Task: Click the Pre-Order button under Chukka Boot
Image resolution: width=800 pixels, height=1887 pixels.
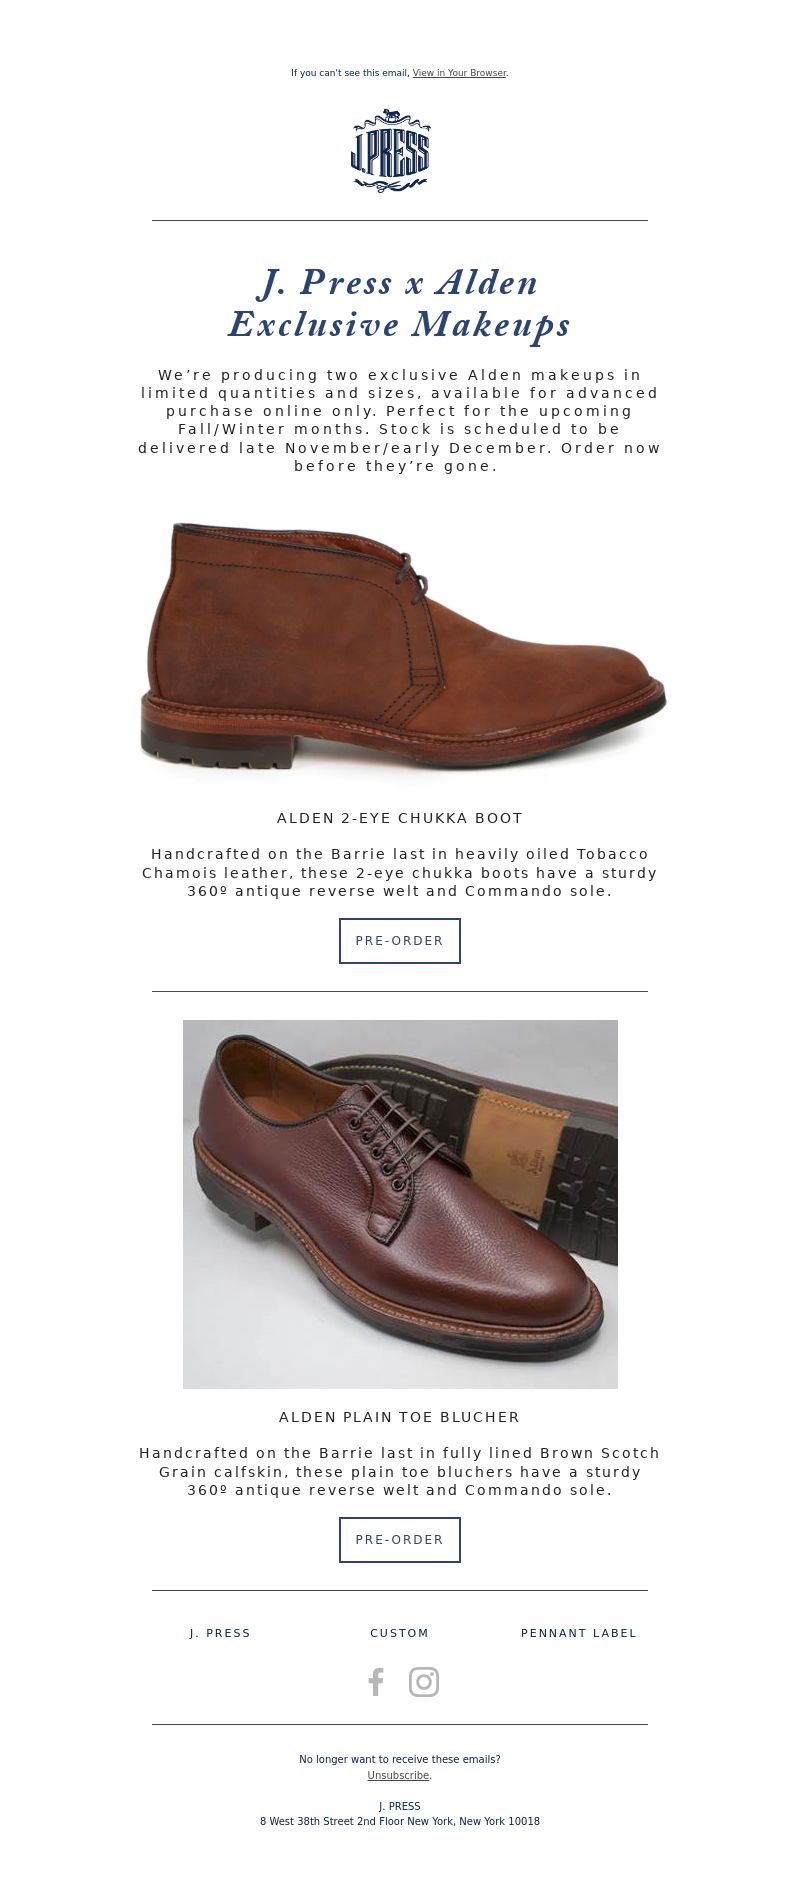Action: click(x=400, y=941)
